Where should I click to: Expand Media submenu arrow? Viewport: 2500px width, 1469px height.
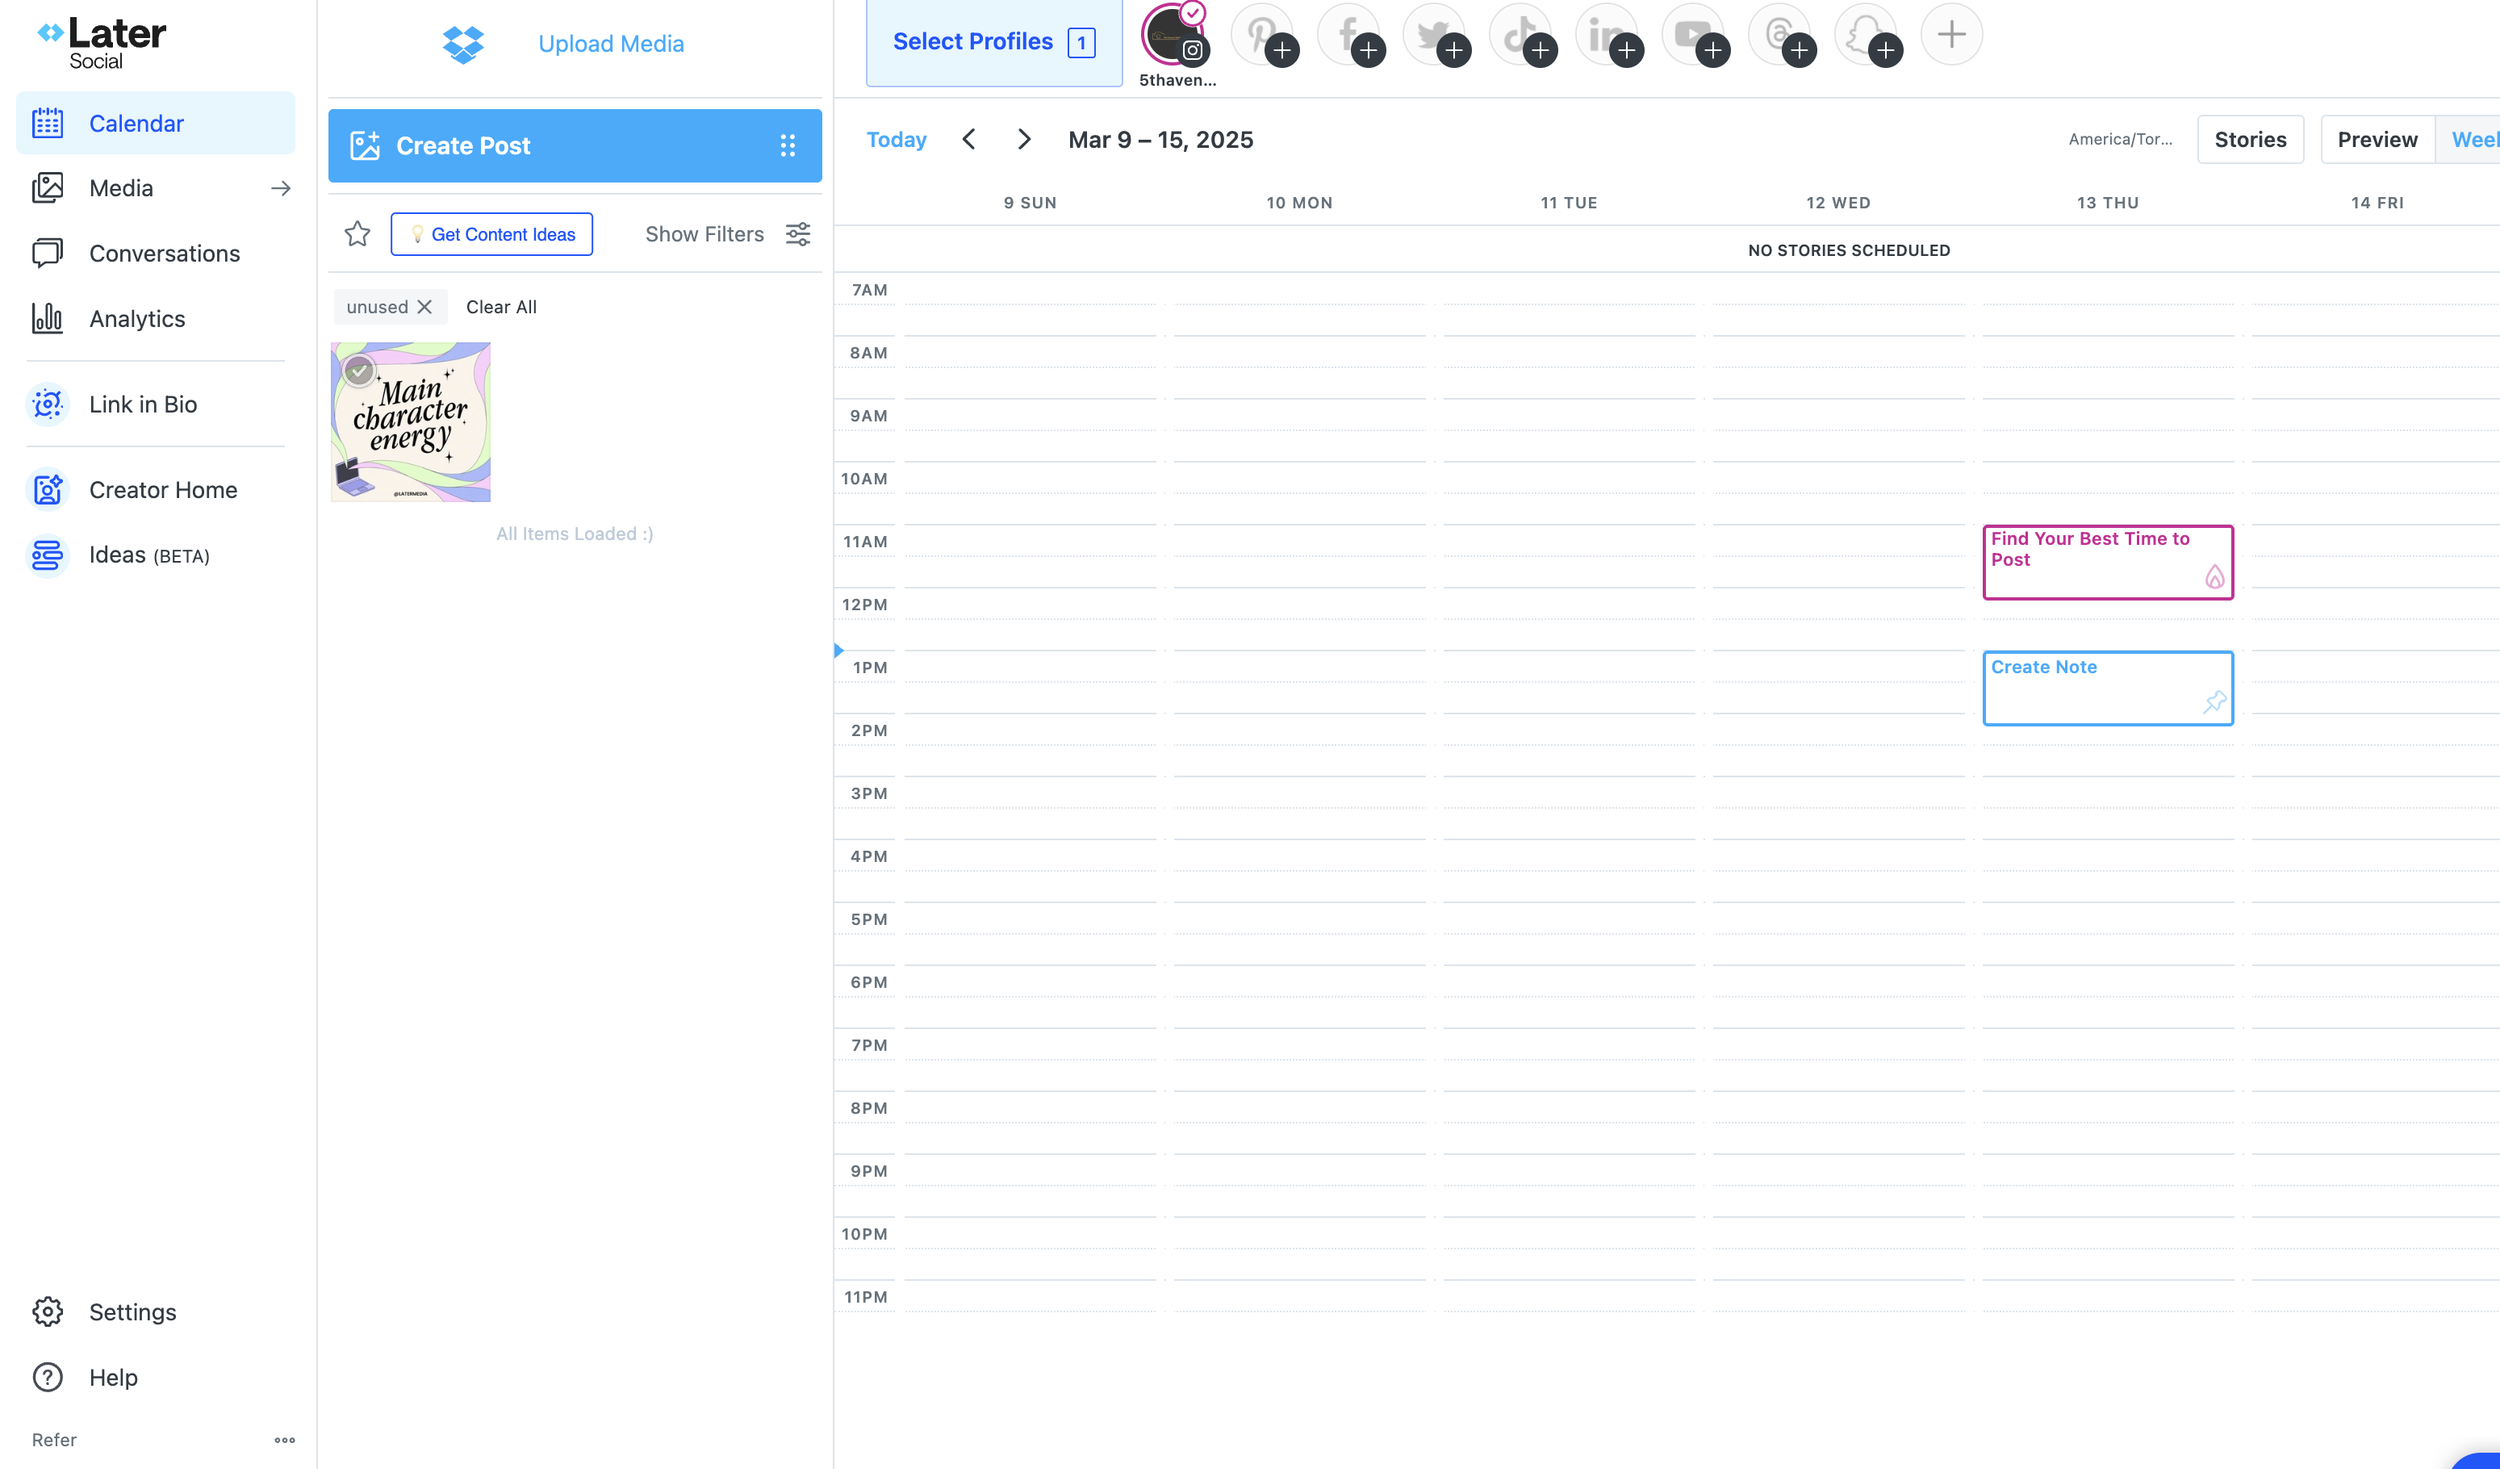280,188
